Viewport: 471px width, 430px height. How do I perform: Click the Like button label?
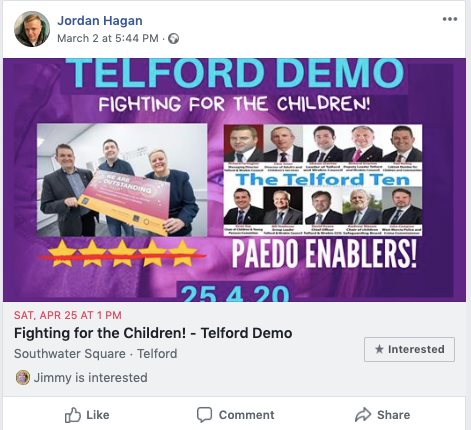[98, 415]
